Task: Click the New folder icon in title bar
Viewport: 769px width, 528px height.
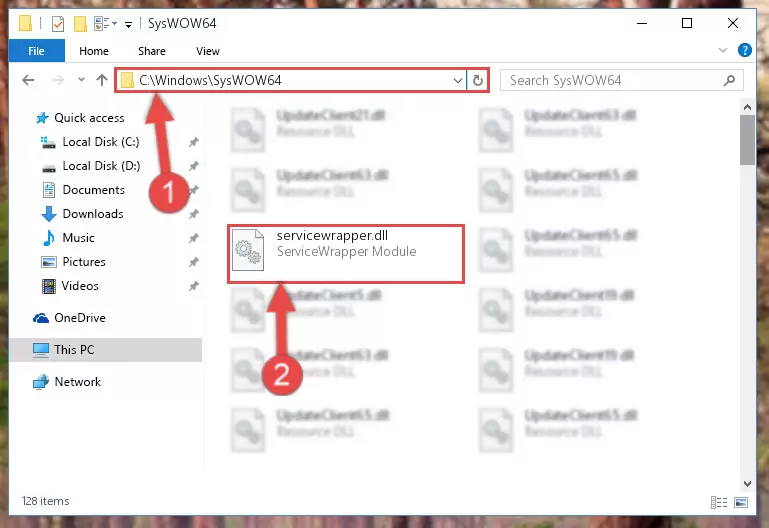Action: 80,23
